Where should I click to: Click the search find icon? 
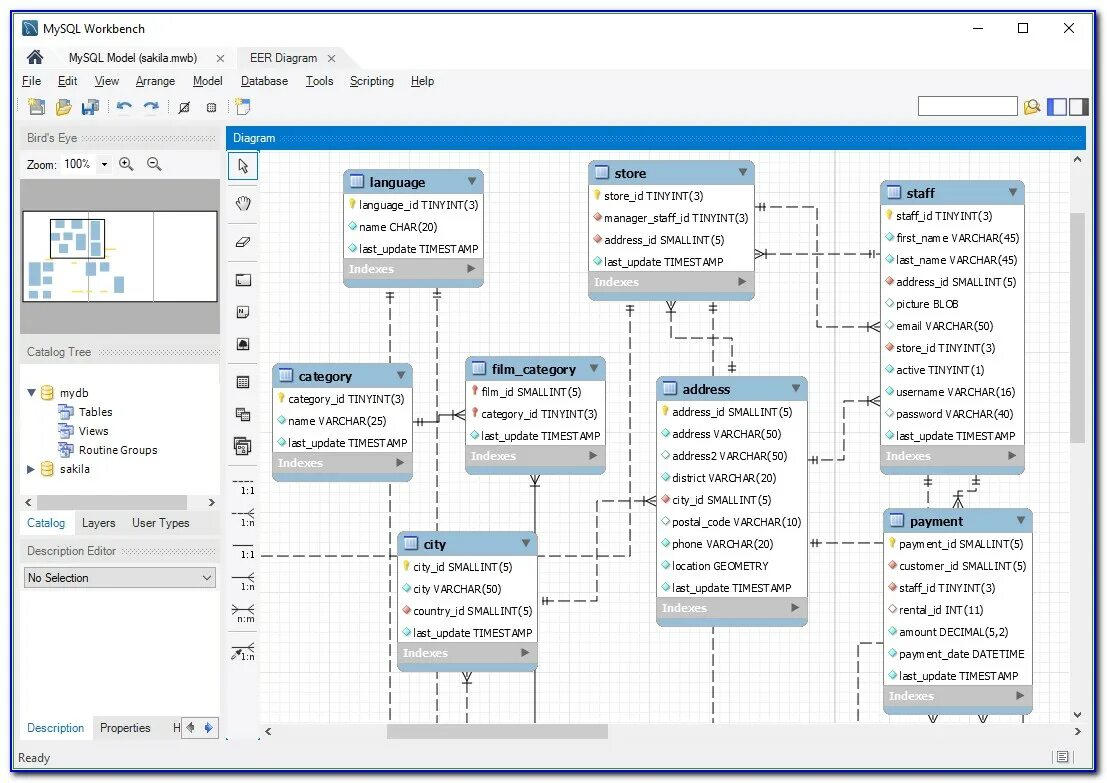click(1031, 107)
